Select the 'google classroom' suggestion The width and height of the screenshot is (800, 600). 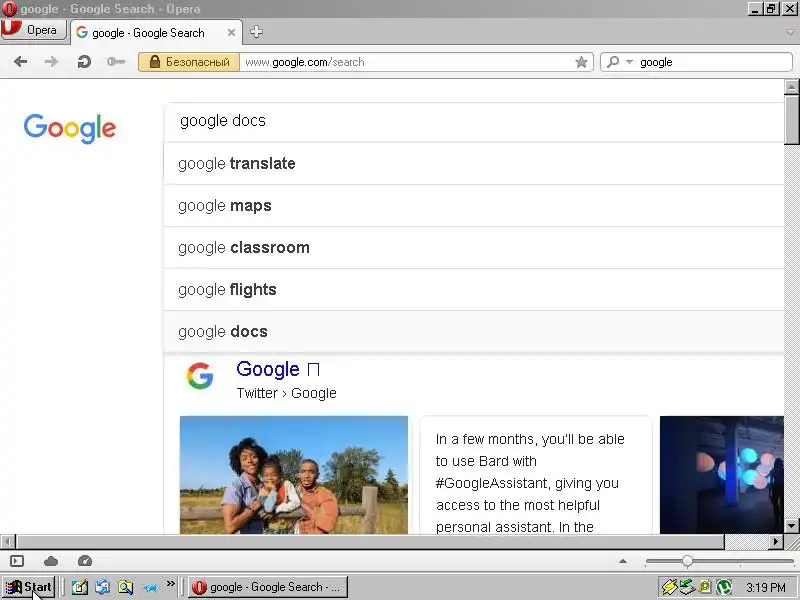(474, 247)
